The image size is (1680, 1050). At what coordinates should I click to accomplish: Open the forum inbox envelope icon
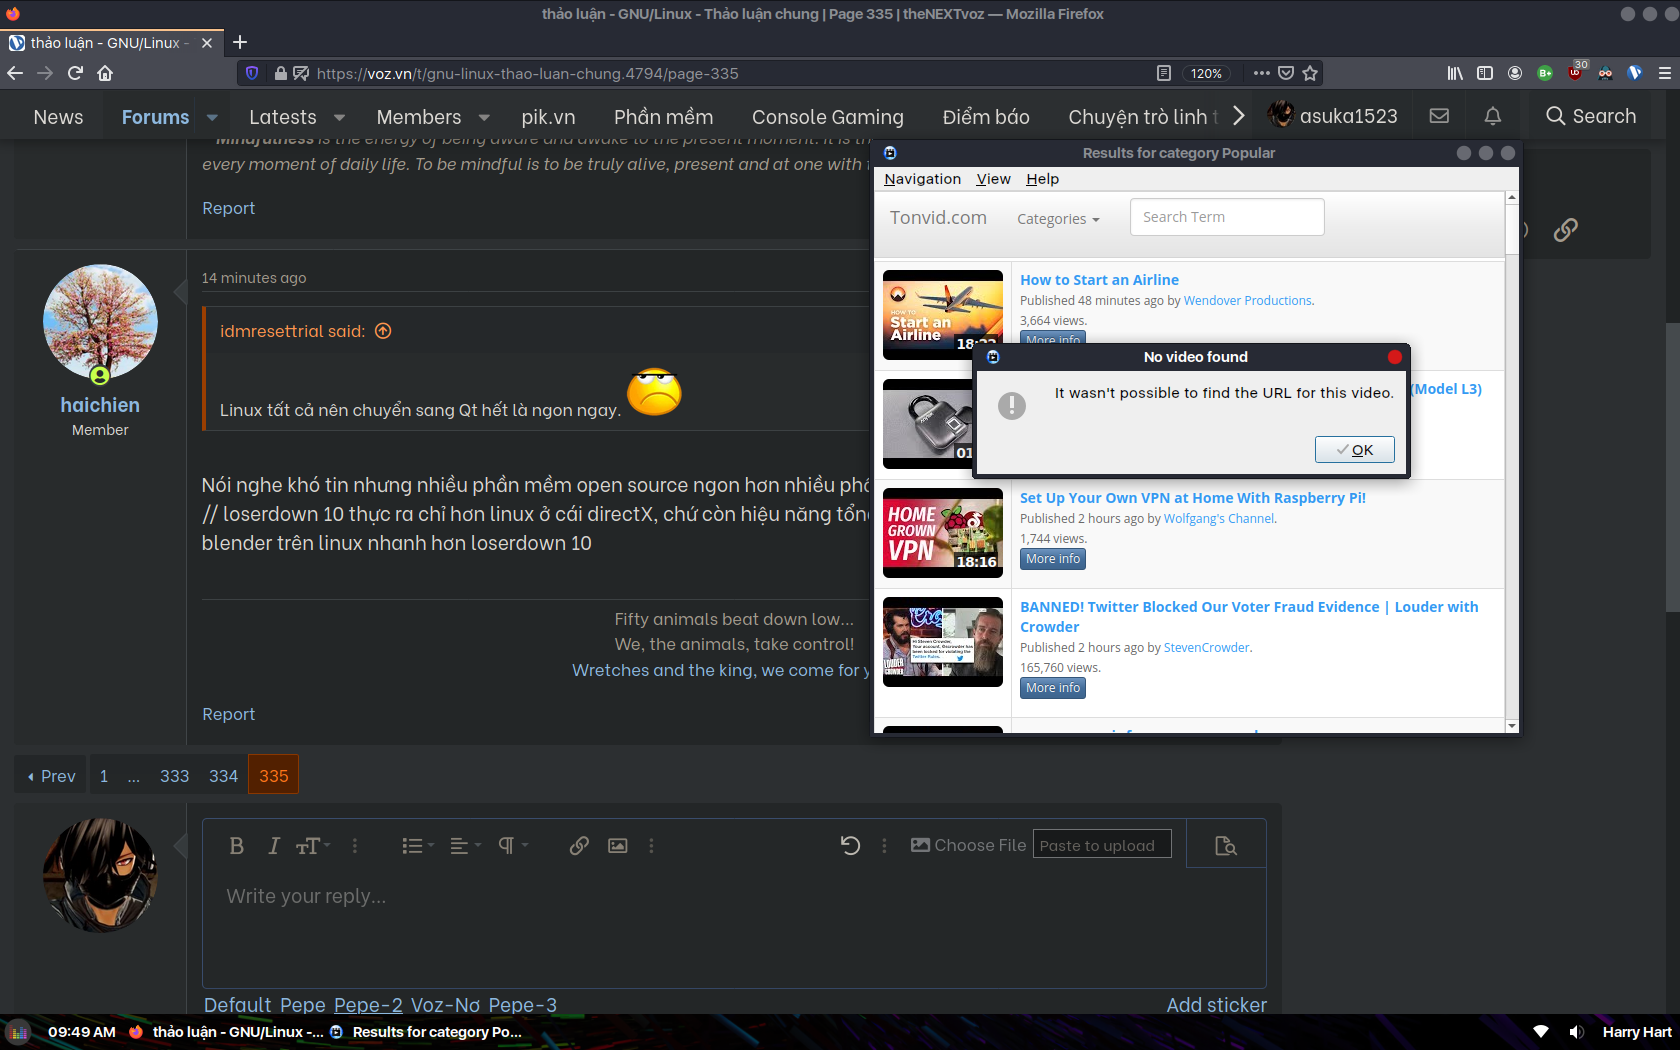point(1439,116)
